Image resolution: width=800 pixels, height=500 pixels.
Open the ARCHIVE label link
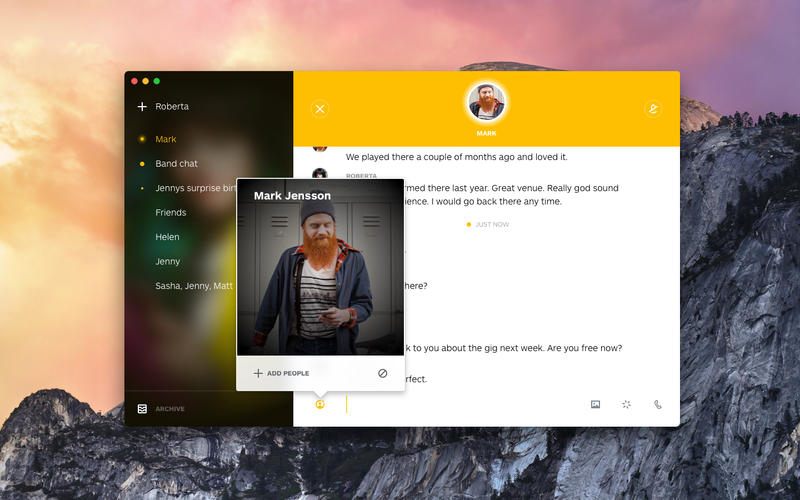point(170,409)
